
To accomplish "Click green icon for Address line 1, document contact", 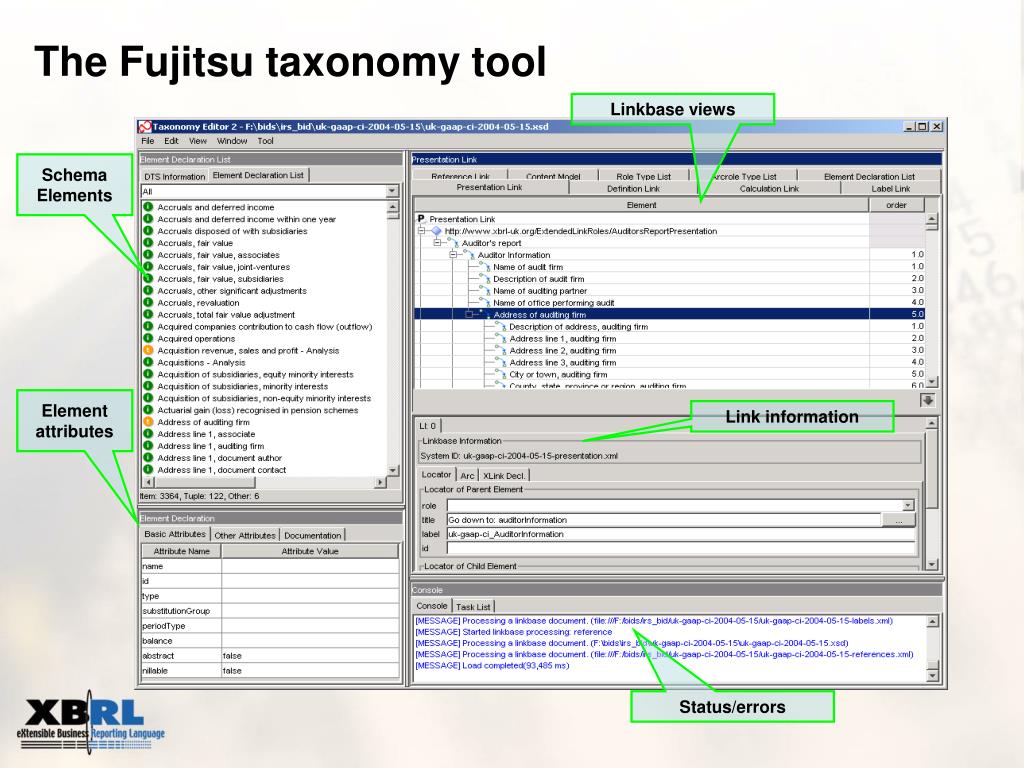I will tap(148, 470).
